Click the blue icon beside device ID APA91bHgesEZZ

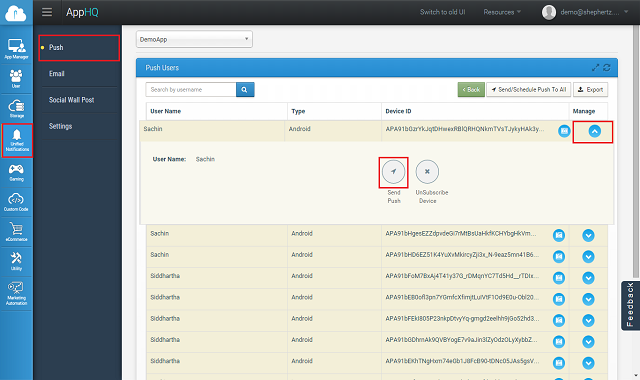559,236
